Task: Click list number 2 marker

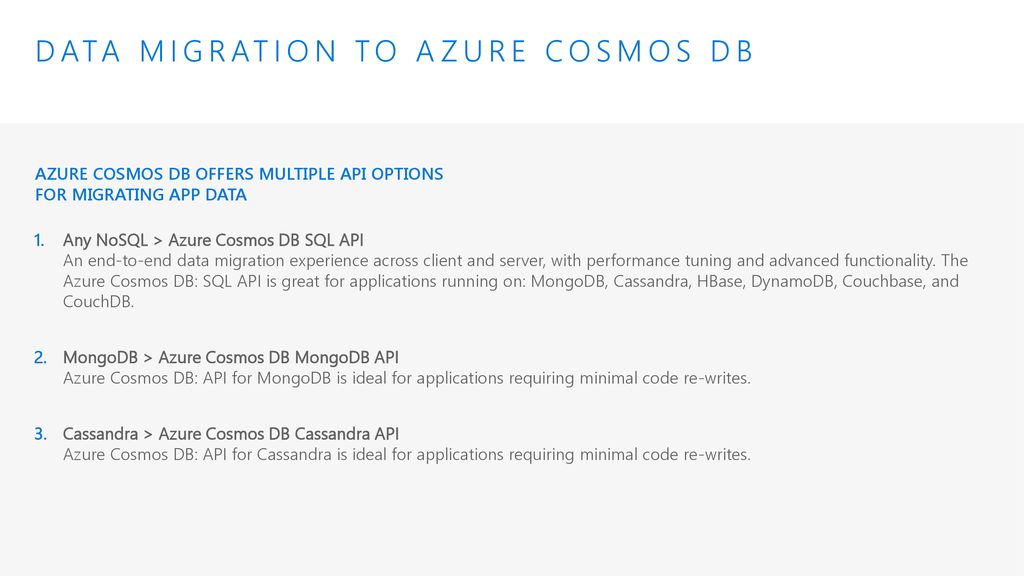Action: (x=40, y=357)
